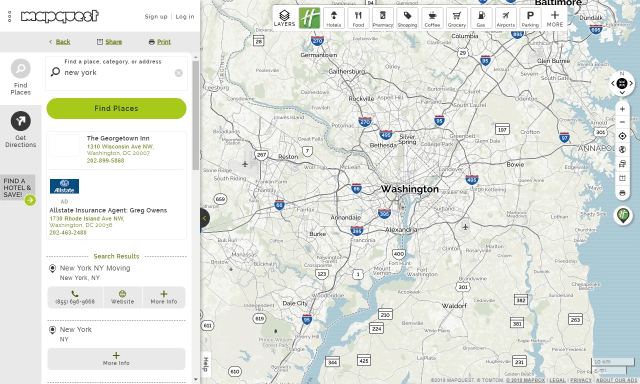Show Pharmacy locations on the map

pos(383,18)
